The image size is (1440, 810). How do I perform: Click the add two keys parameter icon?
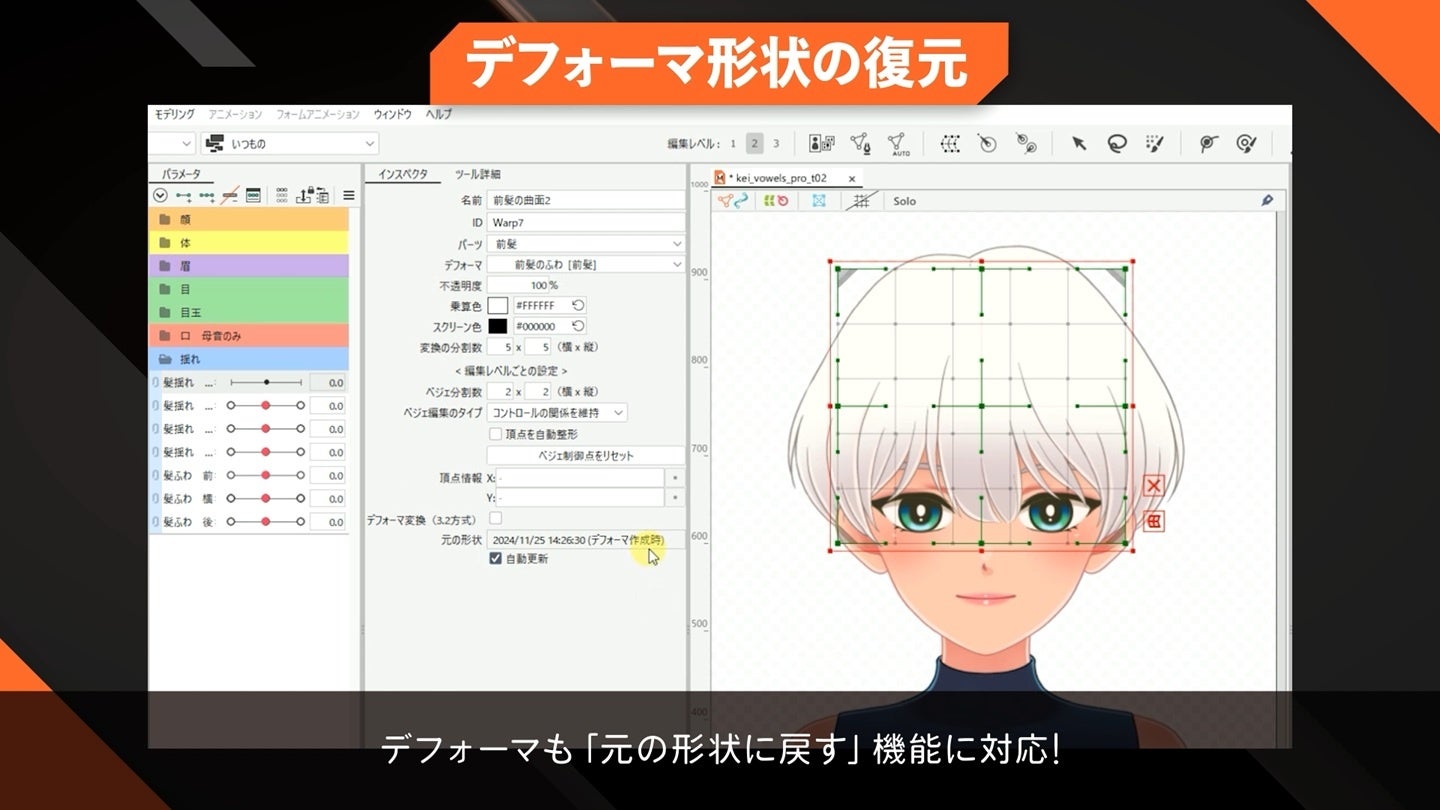click(184, 195)
